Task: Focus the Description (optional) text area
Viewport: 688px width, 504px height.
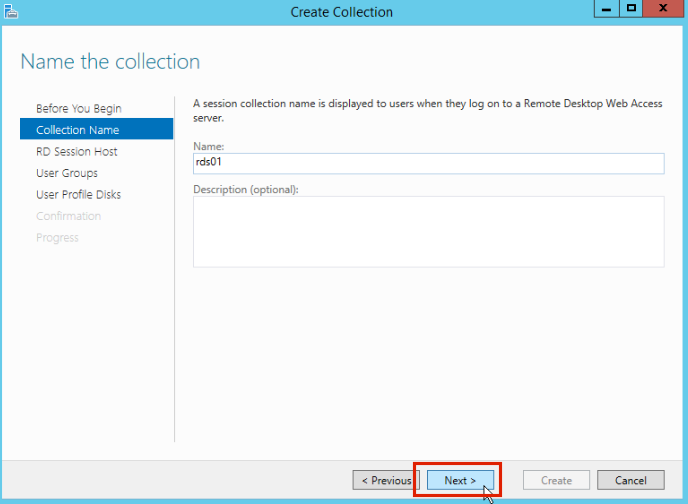Action: tap(428, 232)
